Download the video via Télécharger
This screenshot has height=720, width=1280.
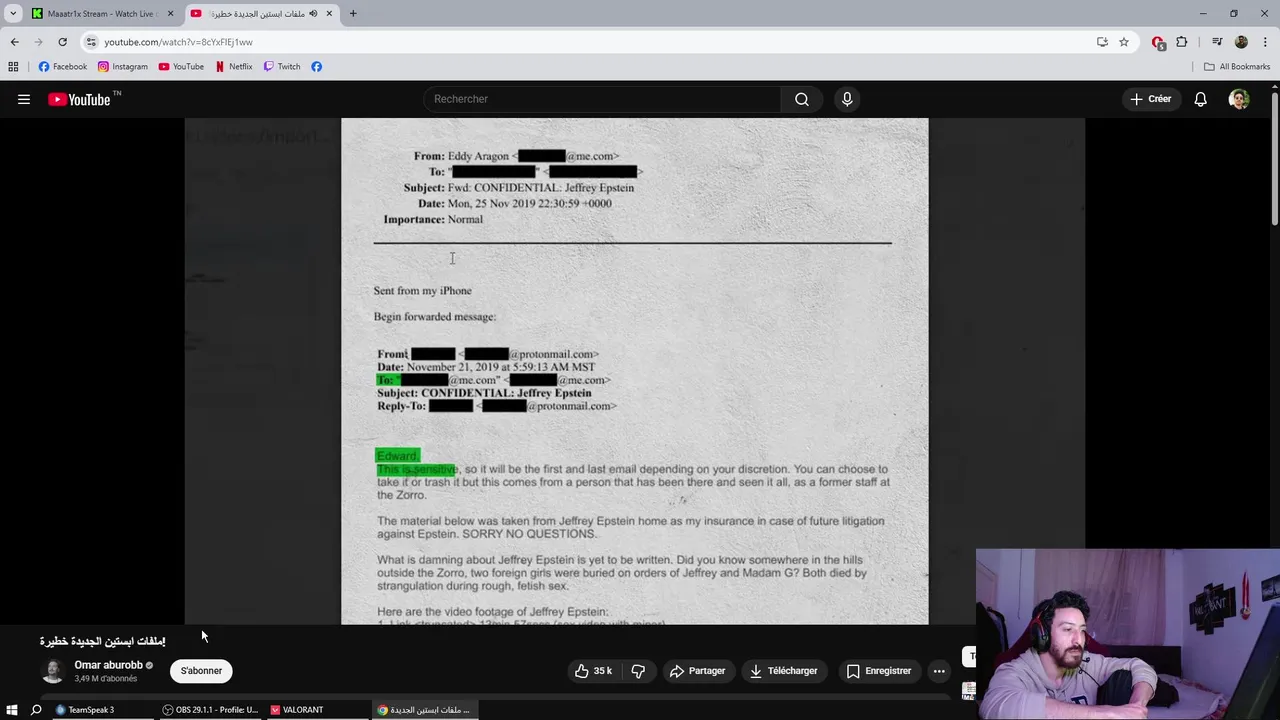tap(784, 671)
